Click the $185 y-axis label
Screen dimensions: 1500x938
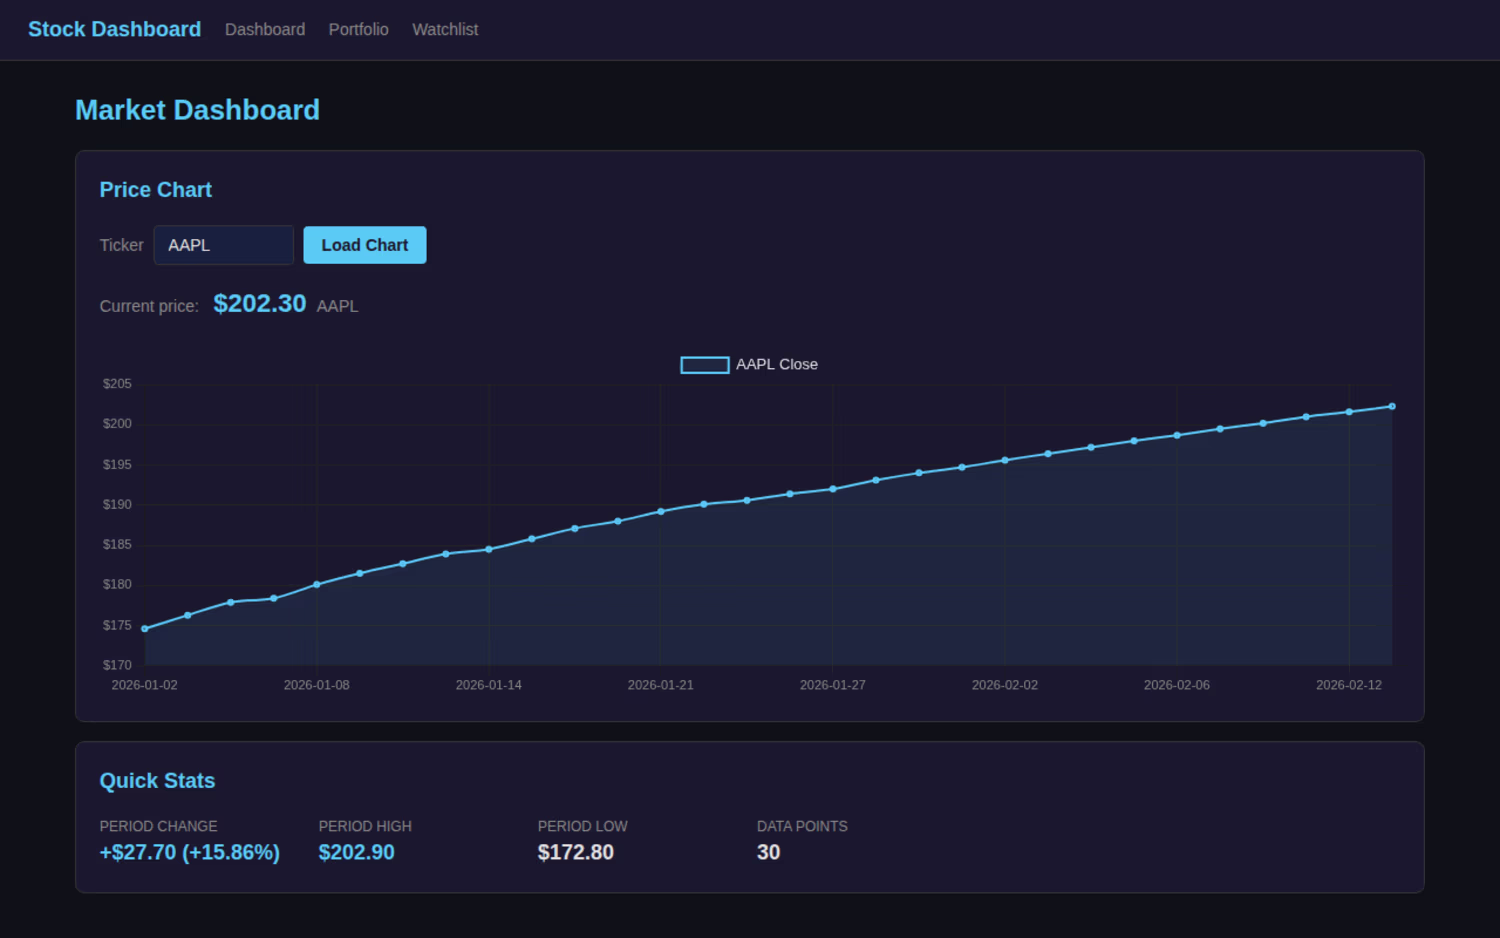[117, 545]
